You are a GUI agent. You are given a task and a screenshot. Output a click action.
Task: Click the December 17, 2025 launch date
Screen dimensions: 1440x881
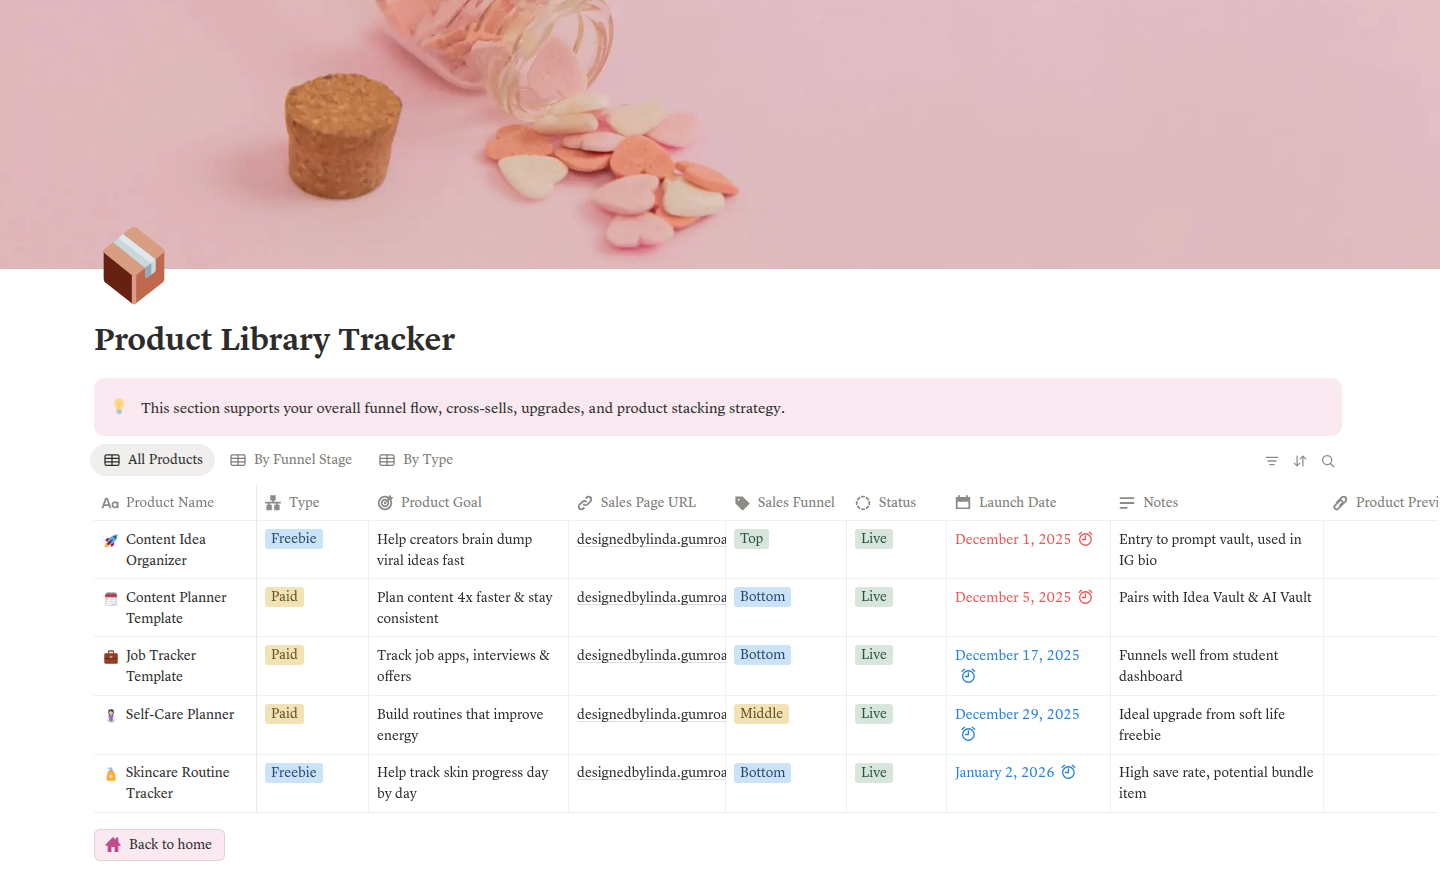(x=1017, y=655)
